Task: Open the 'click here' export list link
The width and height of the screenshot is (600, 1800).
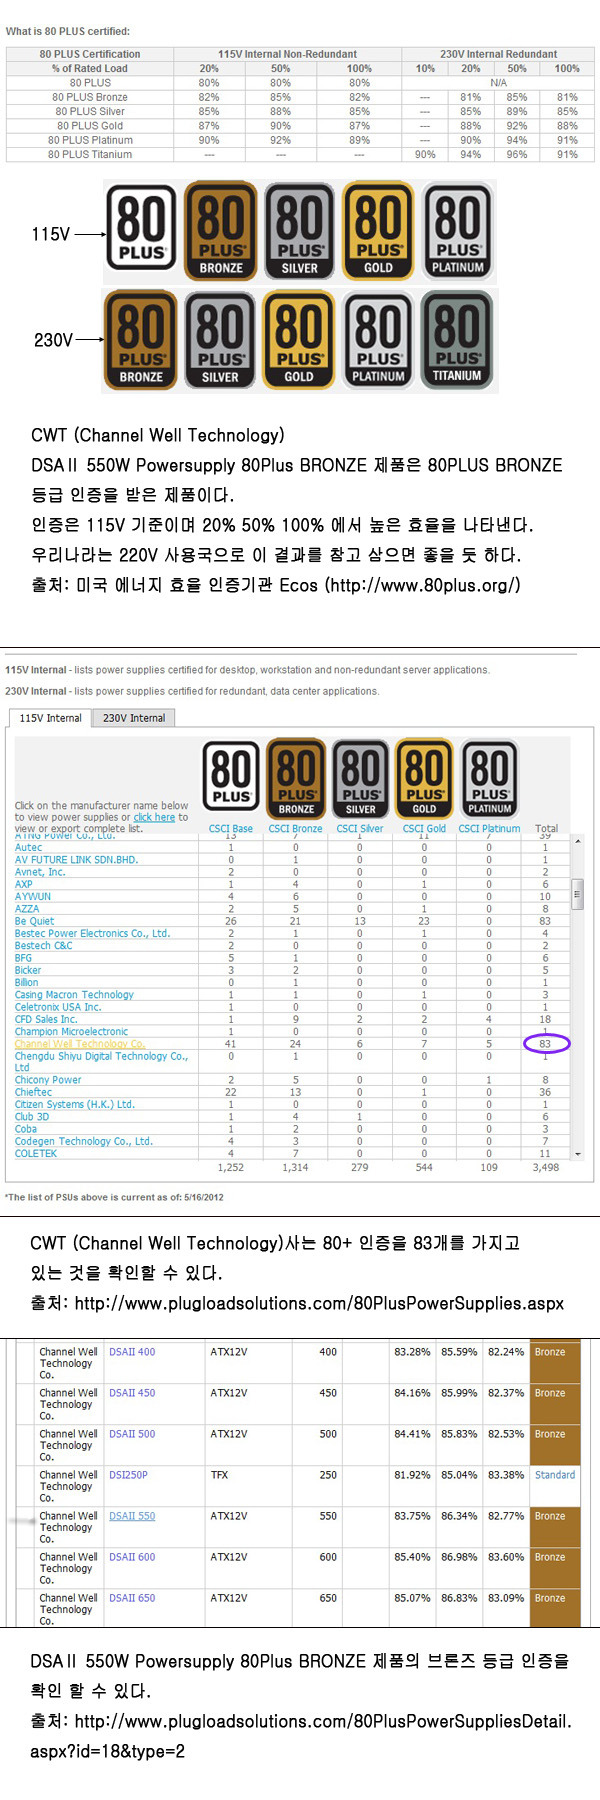Action: coord(154,817)
